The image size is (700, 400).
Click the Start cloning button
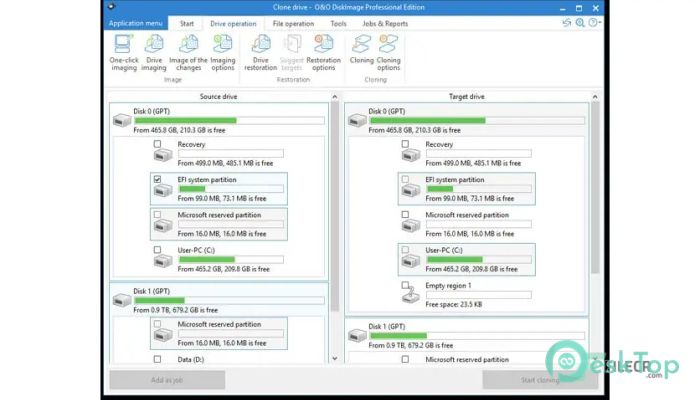[540, 380]
